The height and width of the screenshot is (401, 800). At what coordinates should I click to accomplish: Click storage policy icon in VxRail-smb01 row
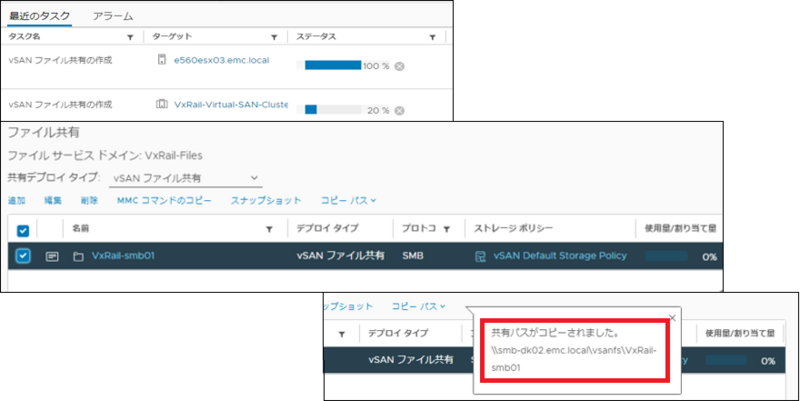[x=480, y=257]
